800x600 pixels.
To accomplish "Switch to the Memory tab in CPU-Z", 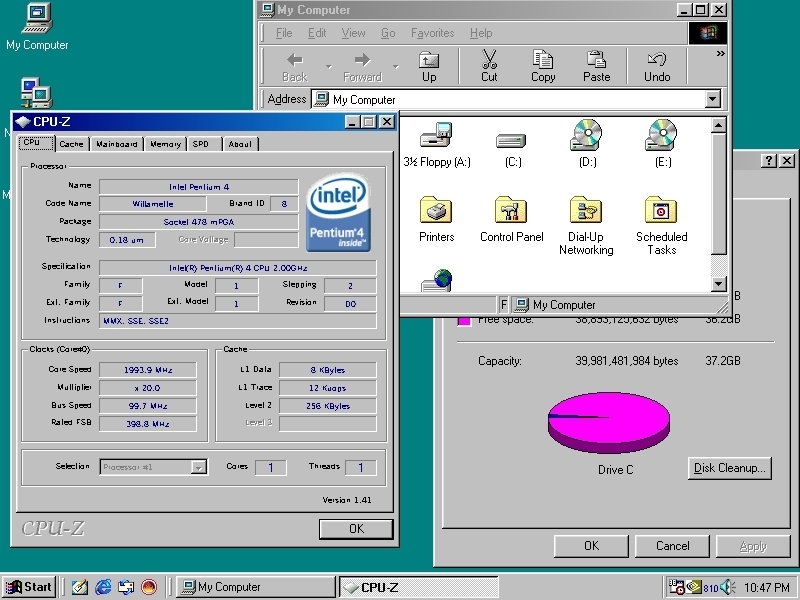I will tap(164, 143).
